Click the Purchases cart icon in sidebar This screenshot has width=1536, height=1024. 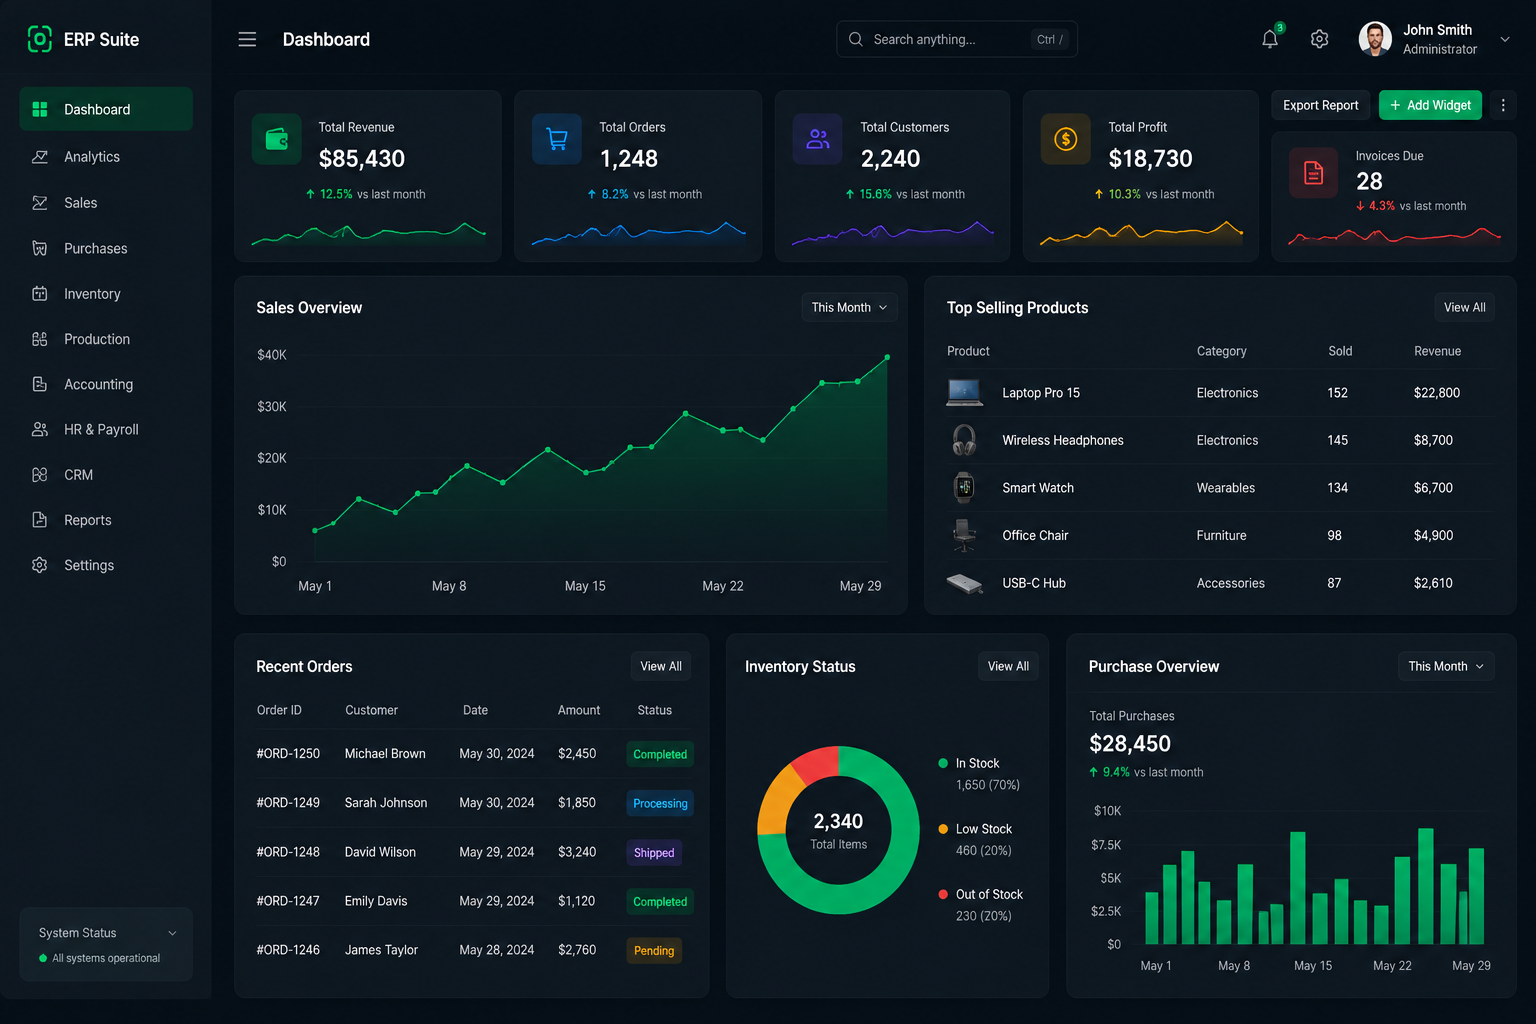[x=40, y=248]
